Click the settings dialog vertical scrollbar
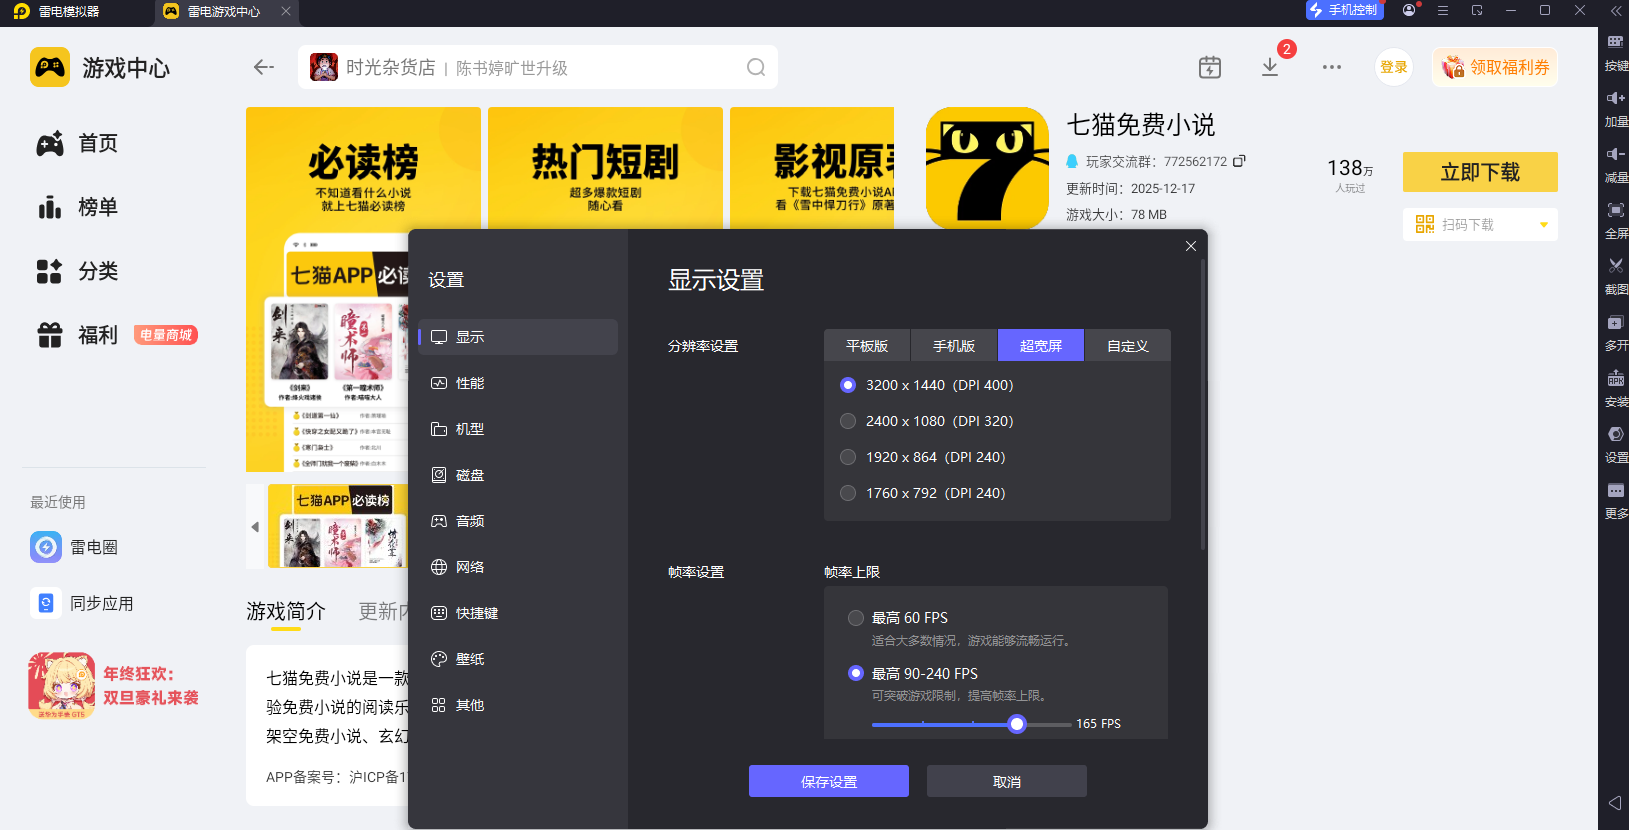1629x830 pixels. coord(1202,405)
